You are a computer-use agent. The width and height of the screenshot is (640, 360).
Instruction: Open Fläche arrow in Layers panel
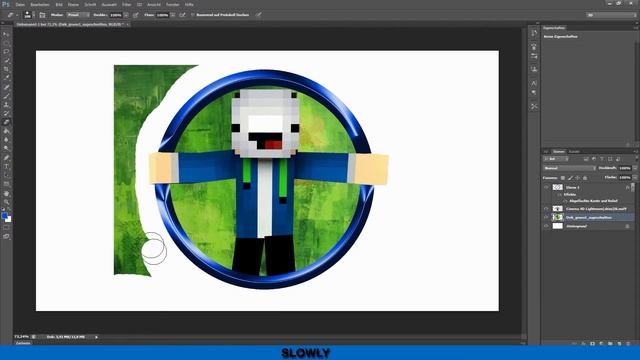(x=635, y=178)
